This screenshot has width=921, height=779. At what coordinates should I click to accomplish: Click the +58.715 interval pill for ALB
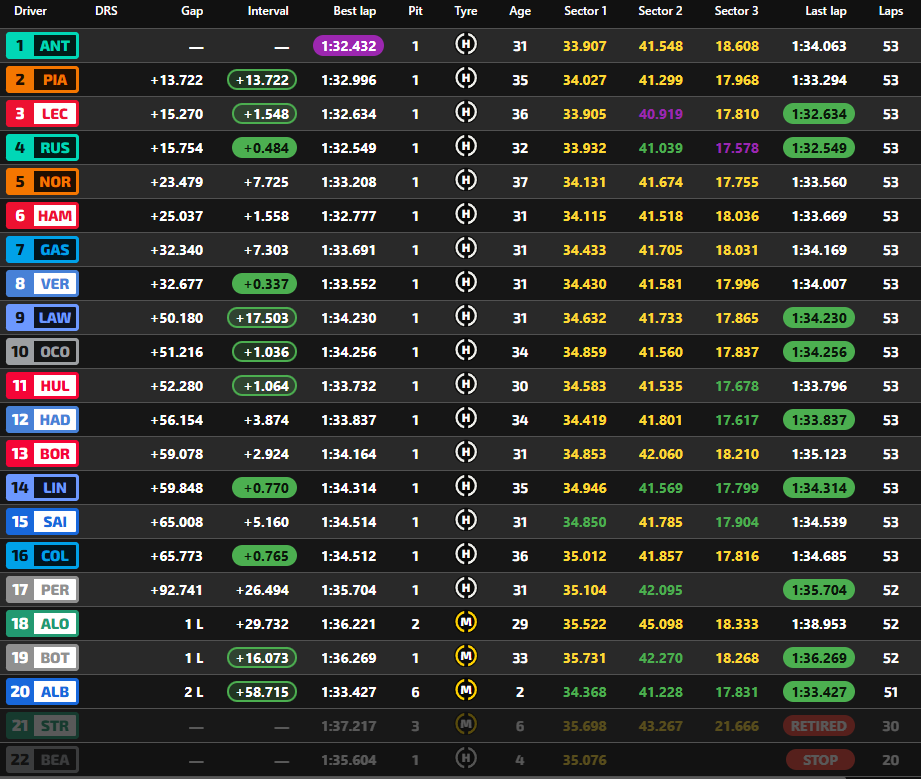tap(262, 692)
